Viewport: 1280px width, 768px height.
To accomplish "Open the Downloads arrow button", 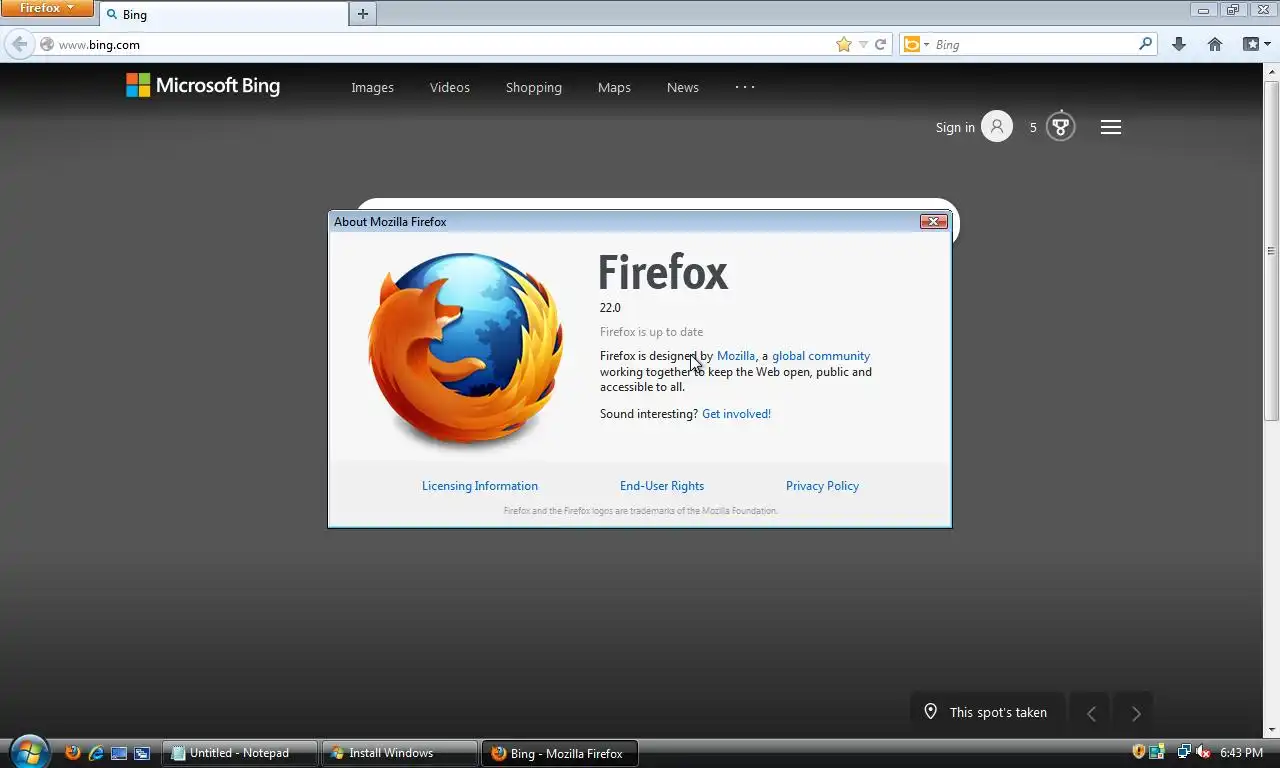I will 1179,44.
